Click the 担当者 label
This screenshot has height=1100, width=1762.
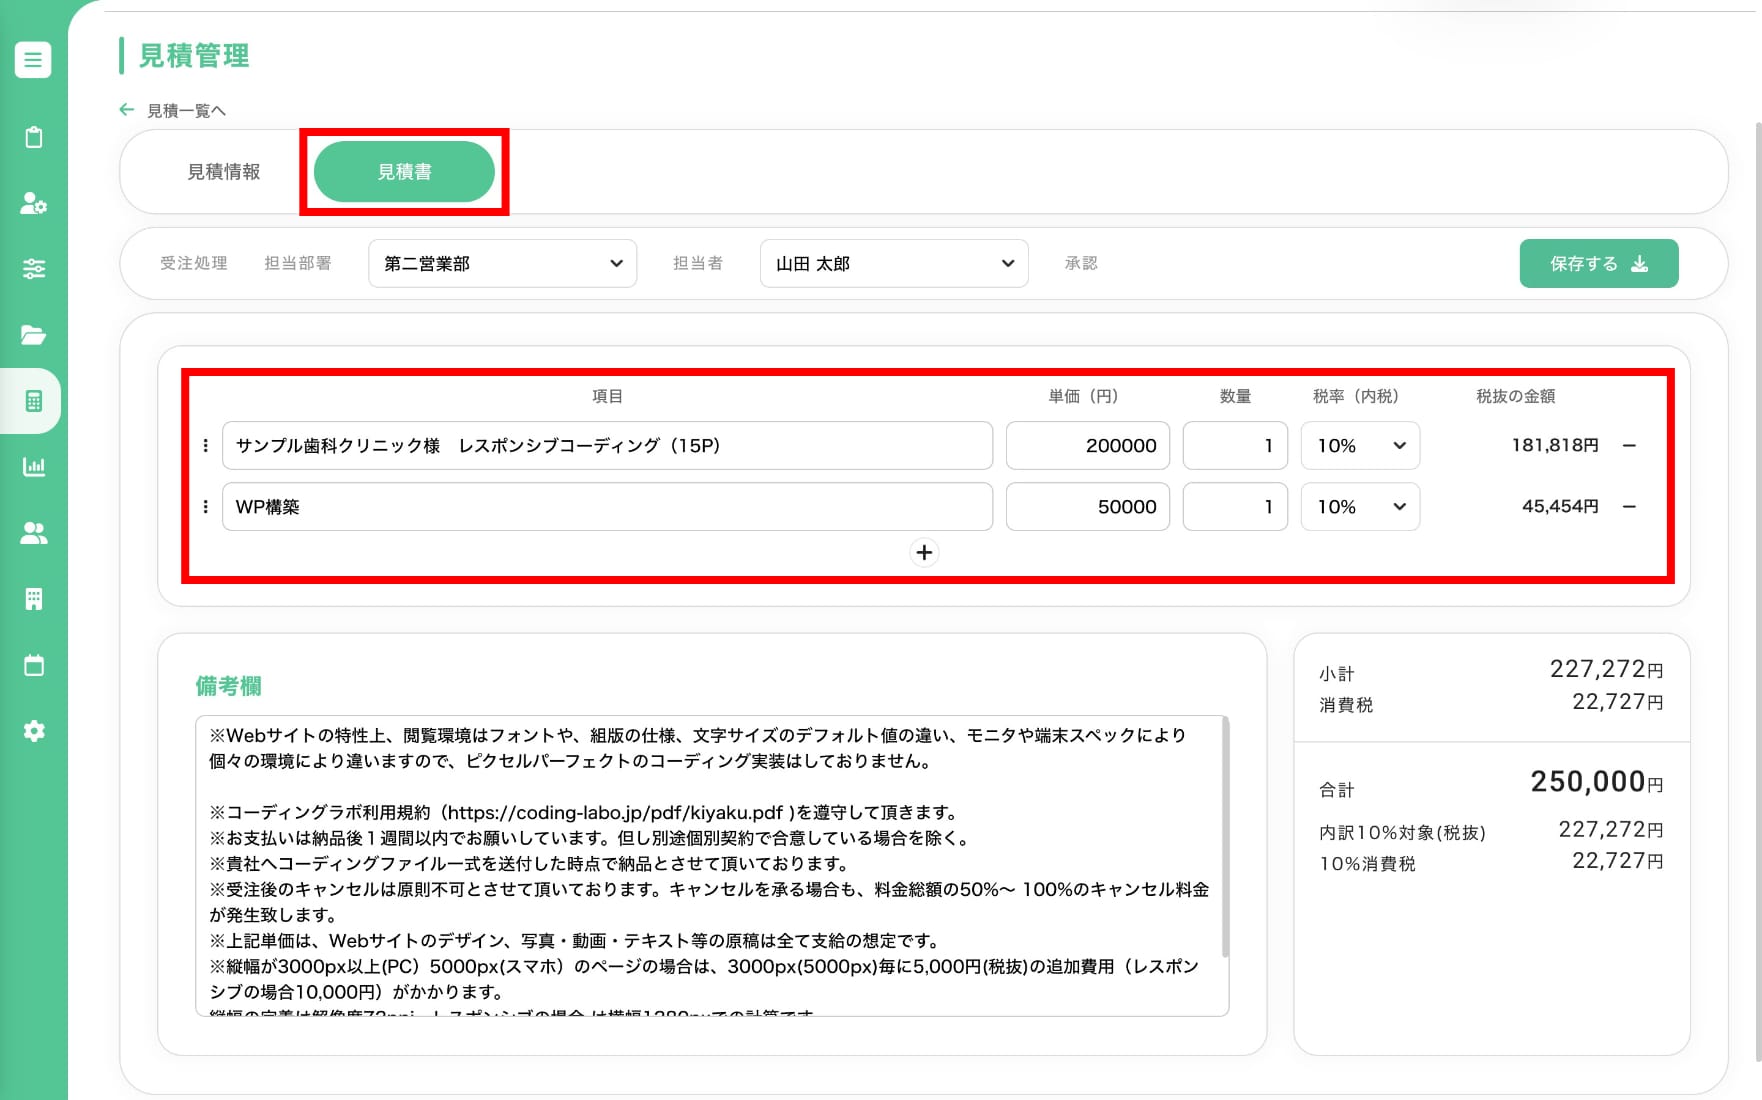(698, 264)
